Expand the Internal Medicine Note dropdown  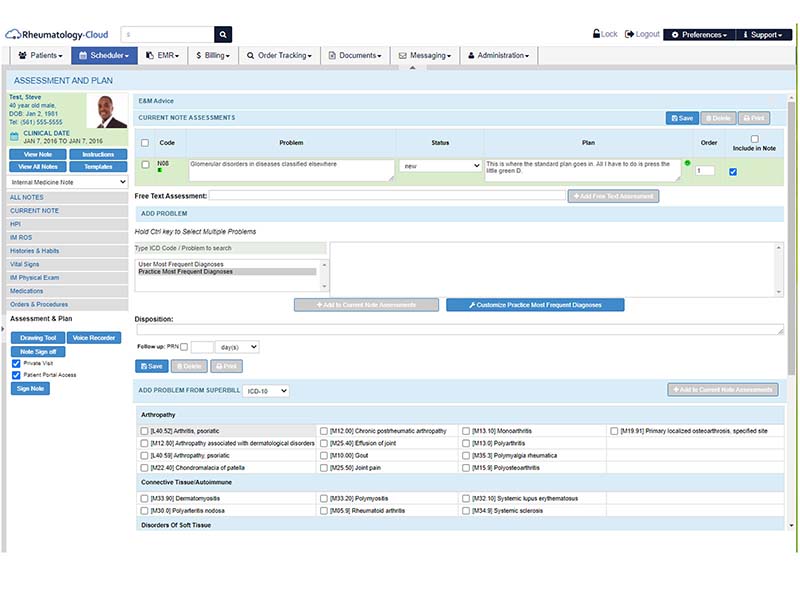click(x=67, y=182)
